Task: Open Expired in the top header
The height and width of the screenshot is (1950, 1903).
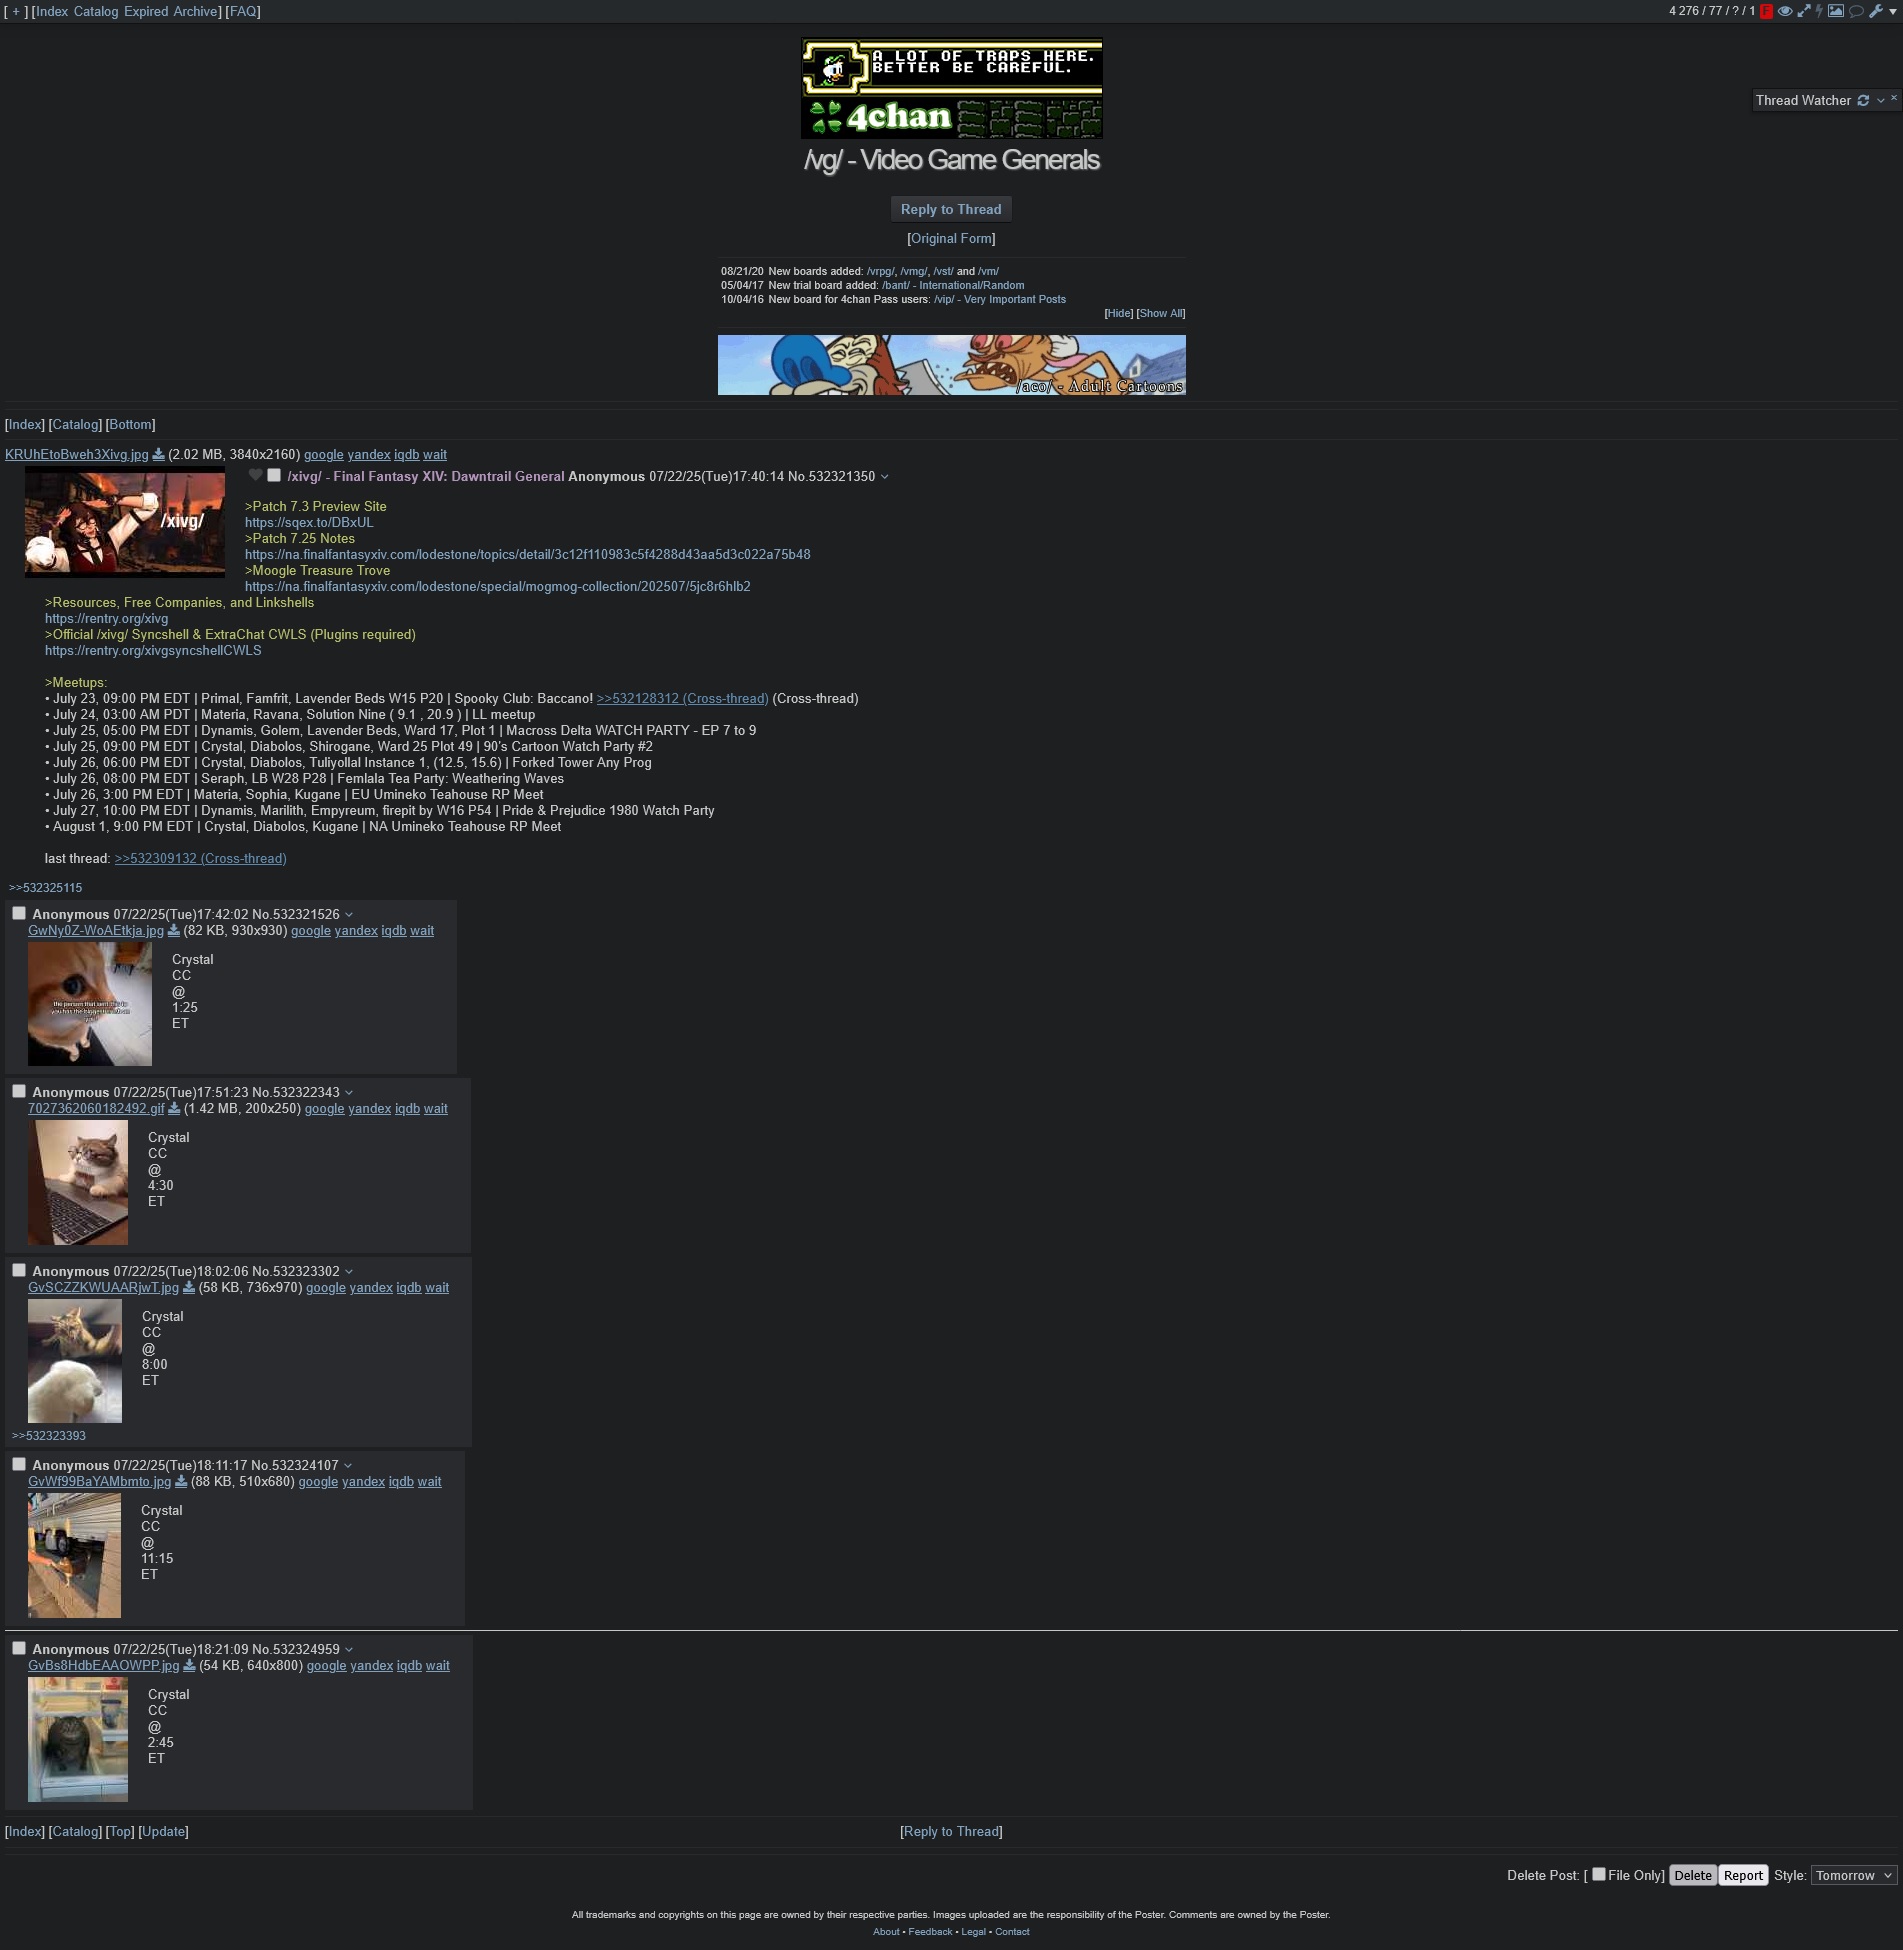Action: click(x=146, y=11)
